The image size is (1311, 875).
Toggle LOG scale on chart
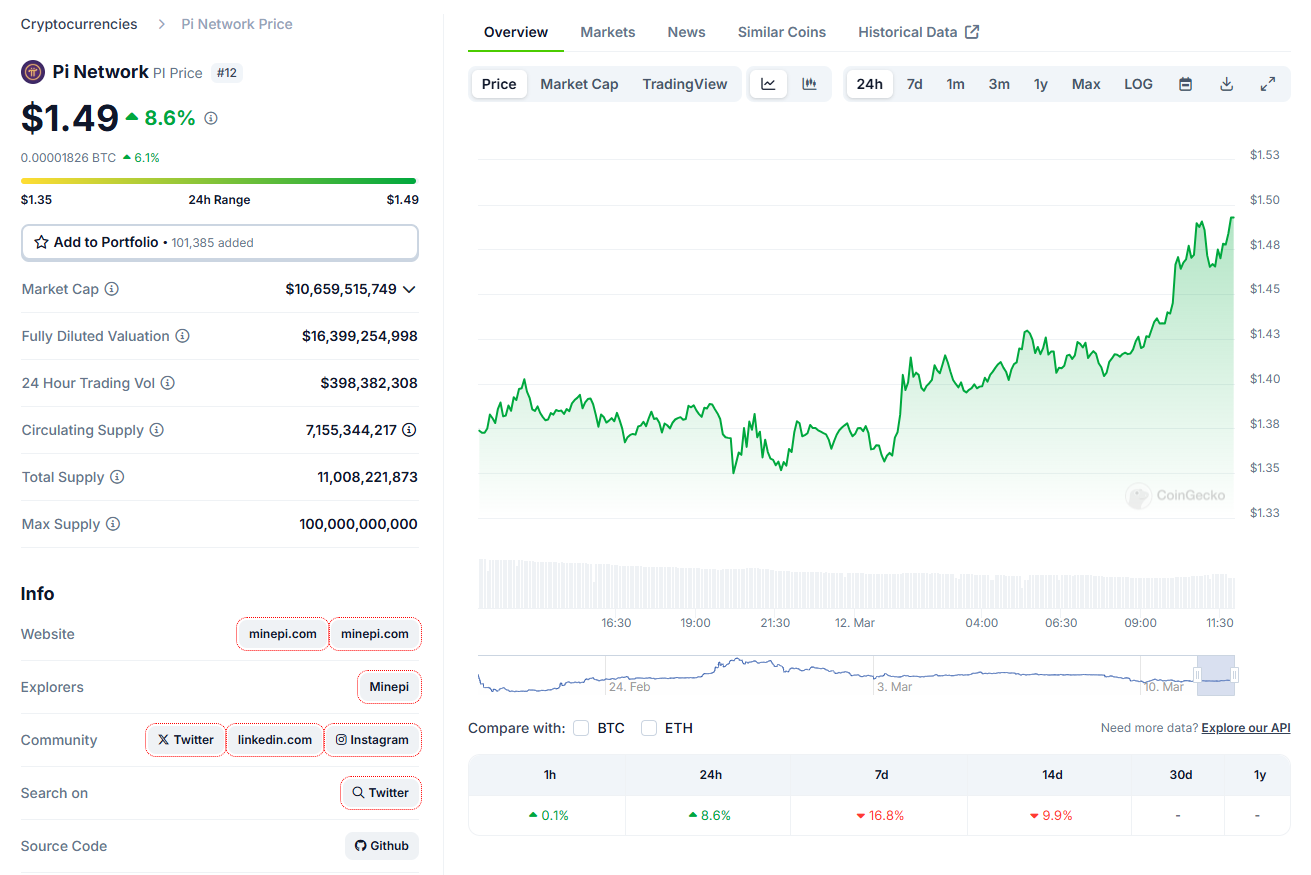(1138, 84)
